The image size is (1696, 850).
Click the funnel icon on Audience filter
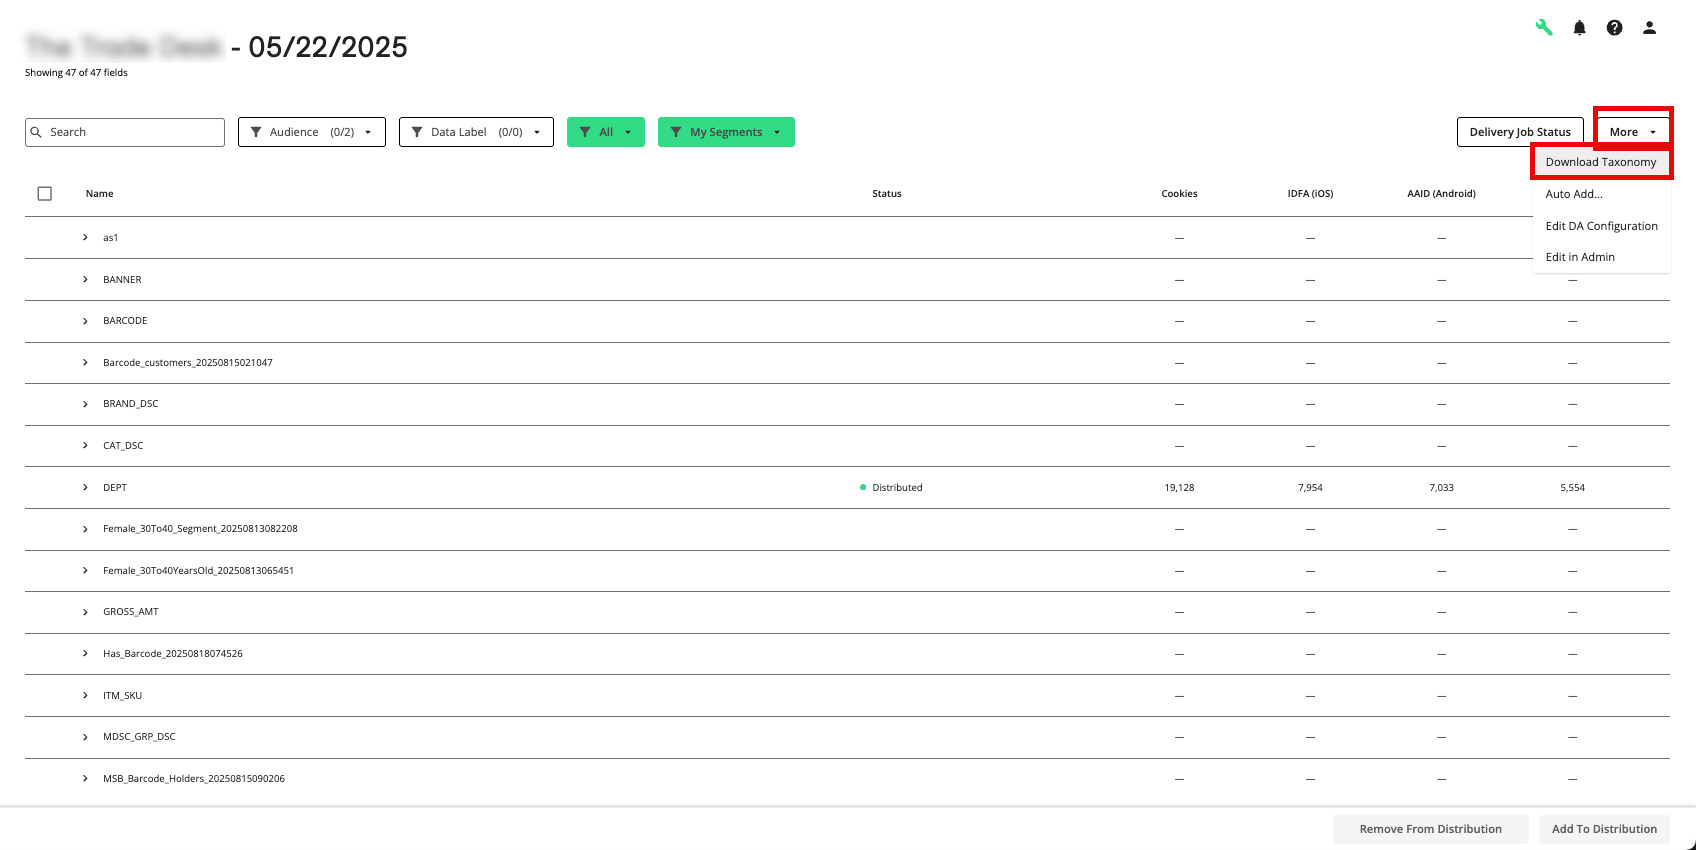[x=256, y=132]
